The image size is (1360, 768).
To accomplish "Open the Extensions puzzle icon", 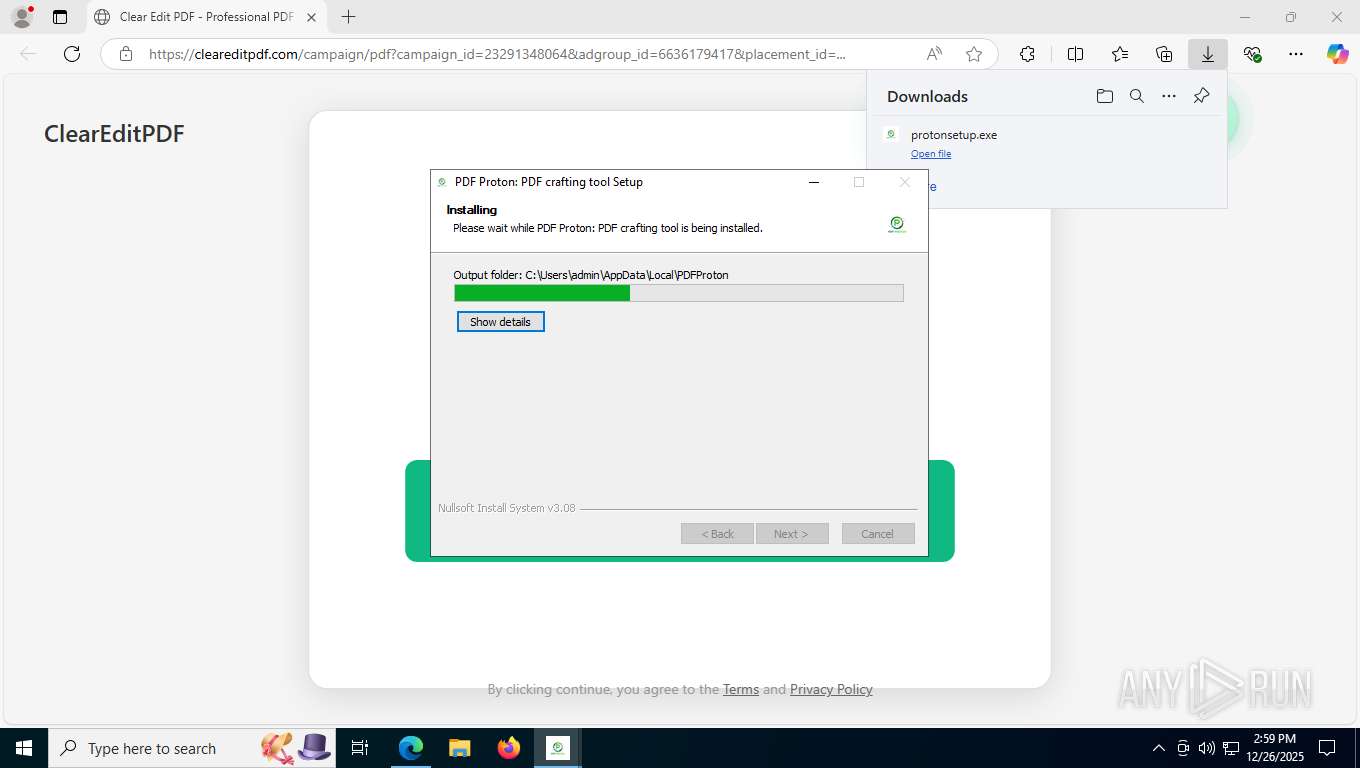I will point(1027,54).
